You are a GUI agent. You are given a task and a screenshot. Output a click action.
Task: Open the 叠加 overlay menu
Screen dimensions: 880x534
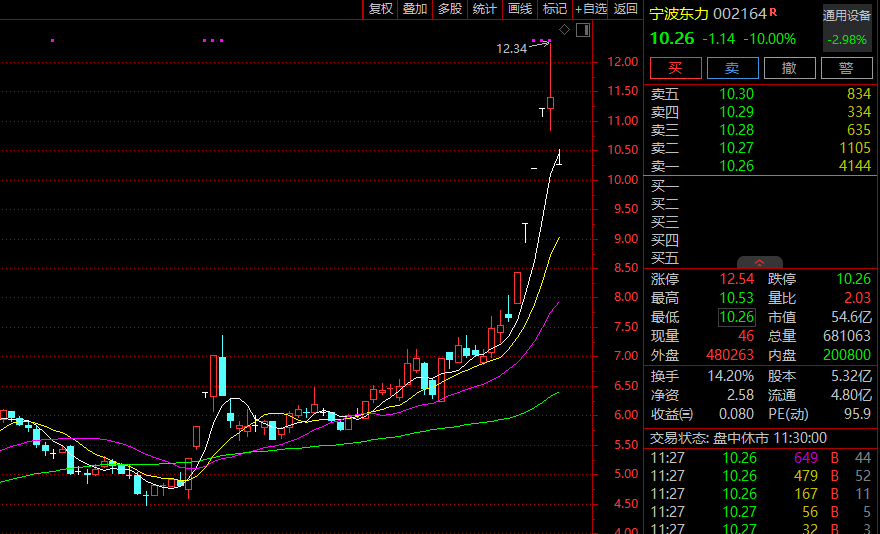tap(415, 8)
